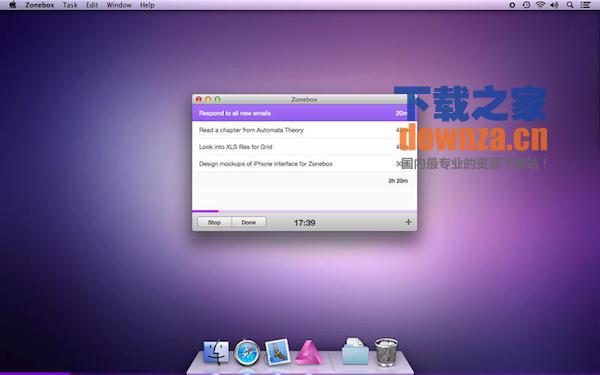Close the Zonebox window
The height and width of the screenshot is (375, 600).
[198, 99]
